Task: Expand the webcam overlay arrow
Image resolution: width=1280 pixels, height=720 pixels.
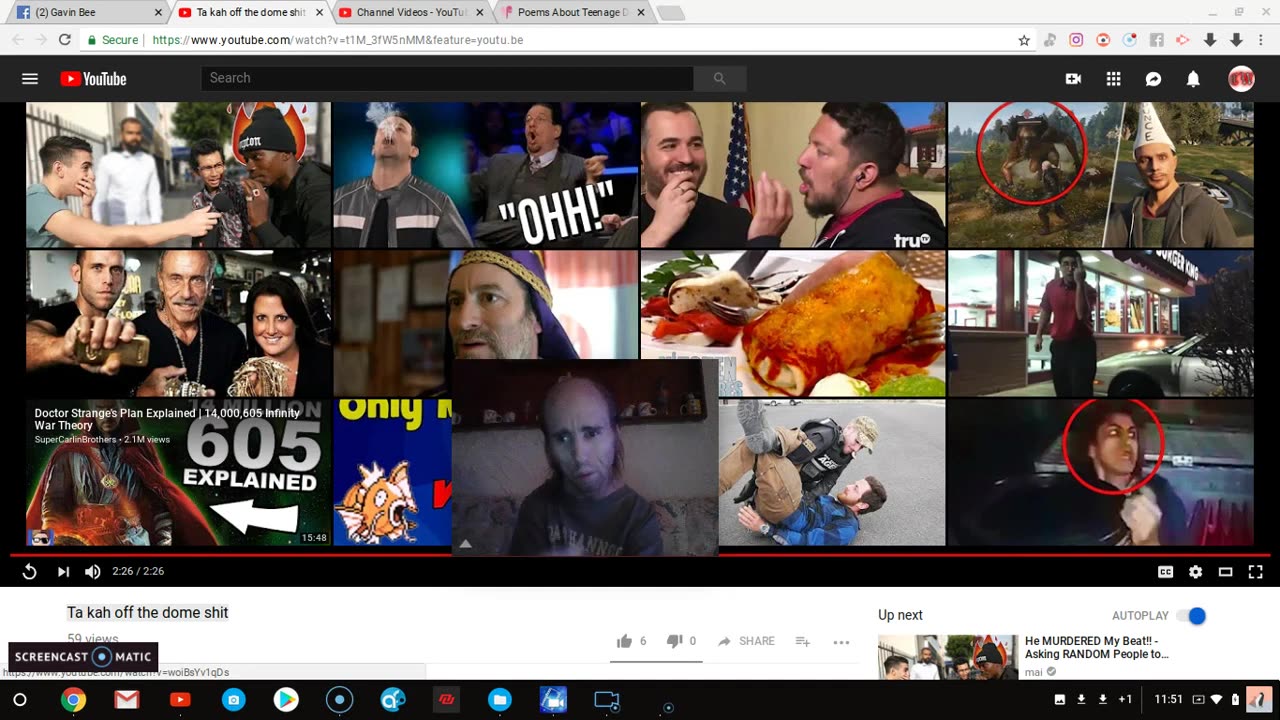Action: [x=464, y=544]
